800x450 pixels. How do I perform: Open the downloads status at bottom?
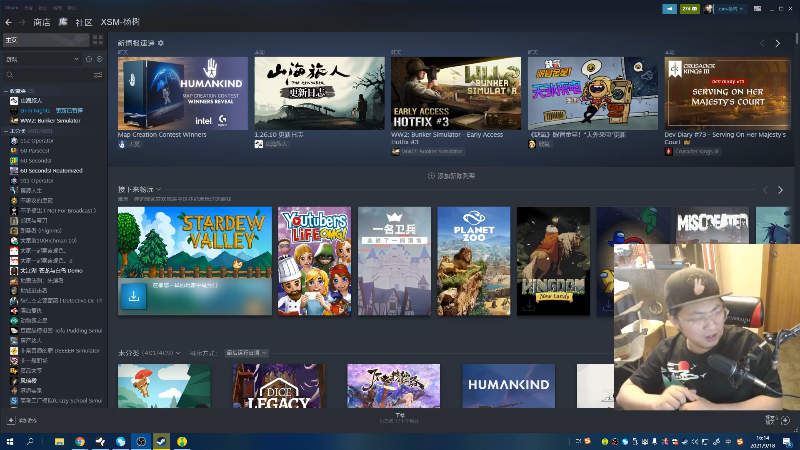pyautogui.click(x=399, y=418)
